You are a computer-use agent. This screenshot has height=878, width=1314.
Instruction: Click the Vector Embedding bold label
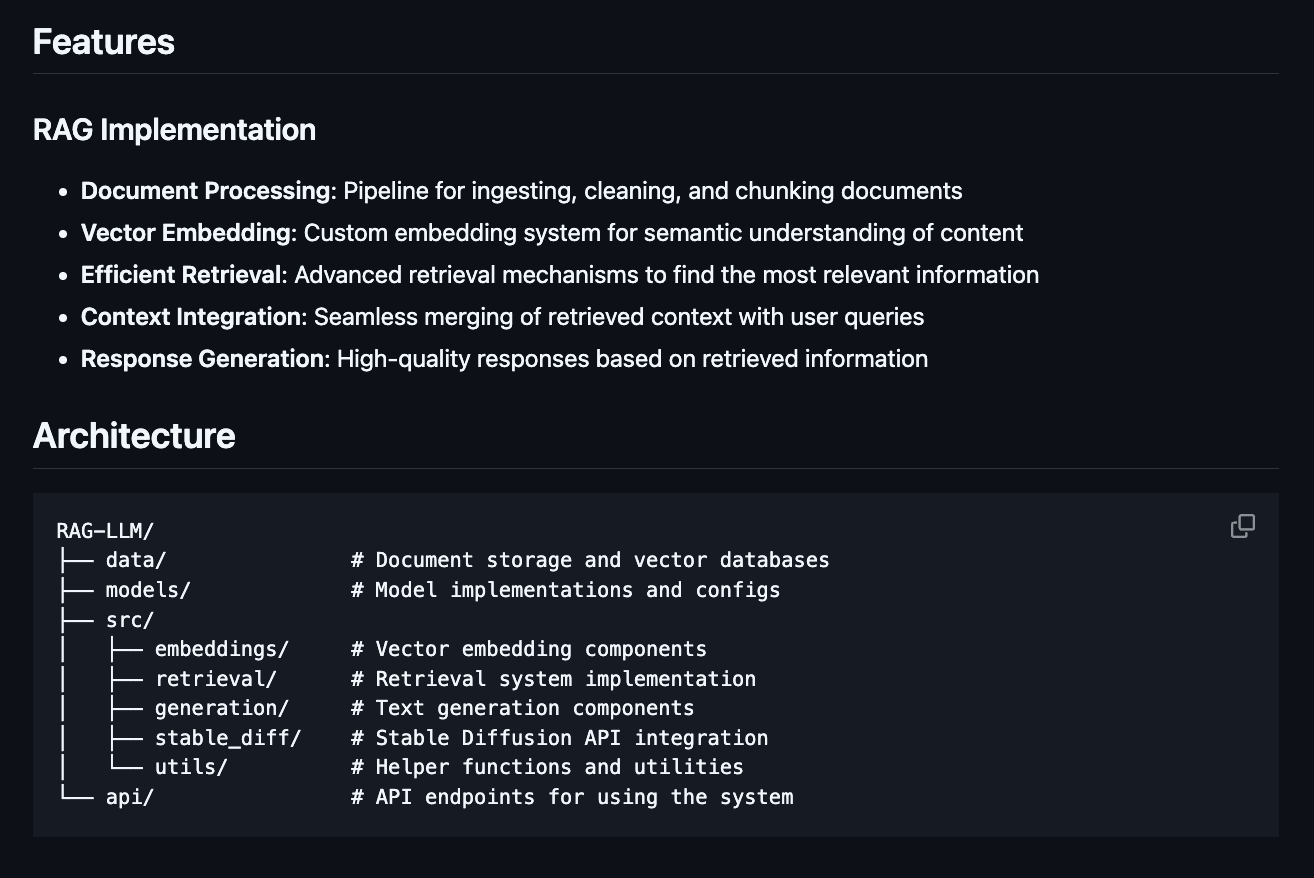coord(186,233)
